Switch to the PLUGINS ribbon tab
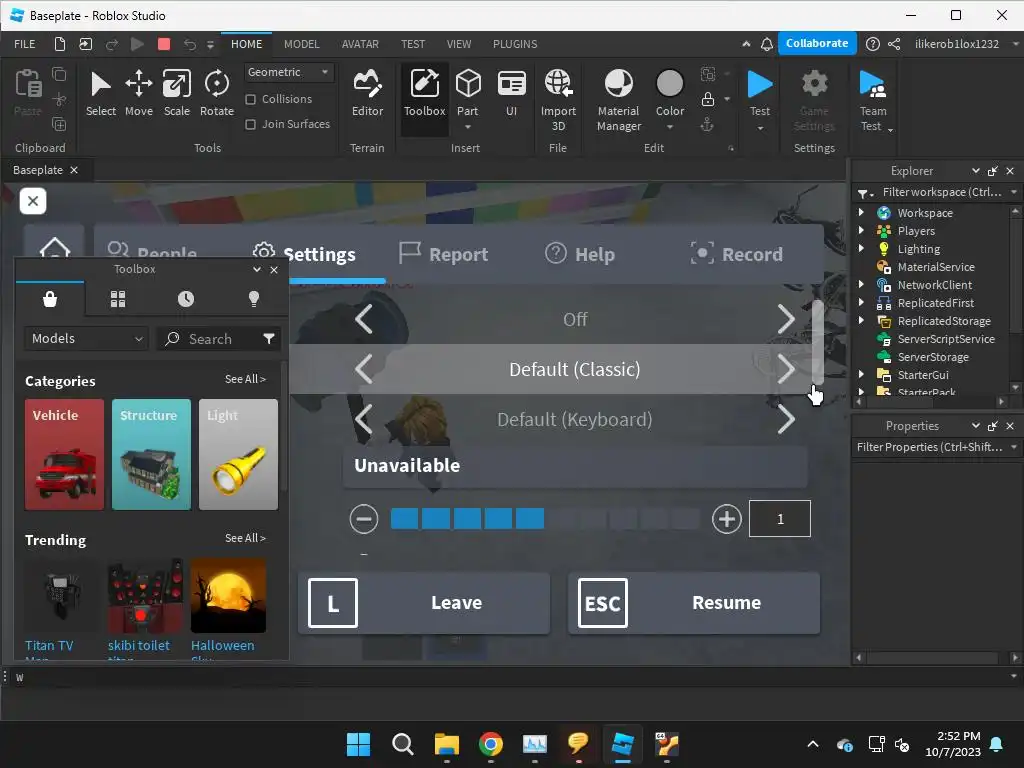 coord(515,44)
